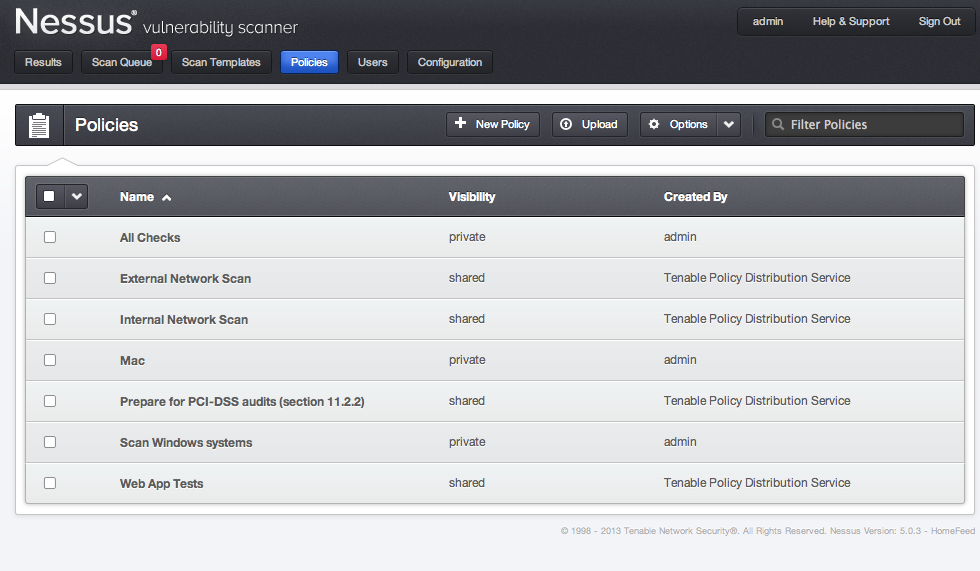Click 'private' in the Mac row
This screenshot has width=980, height=571.
pos(467,360)
